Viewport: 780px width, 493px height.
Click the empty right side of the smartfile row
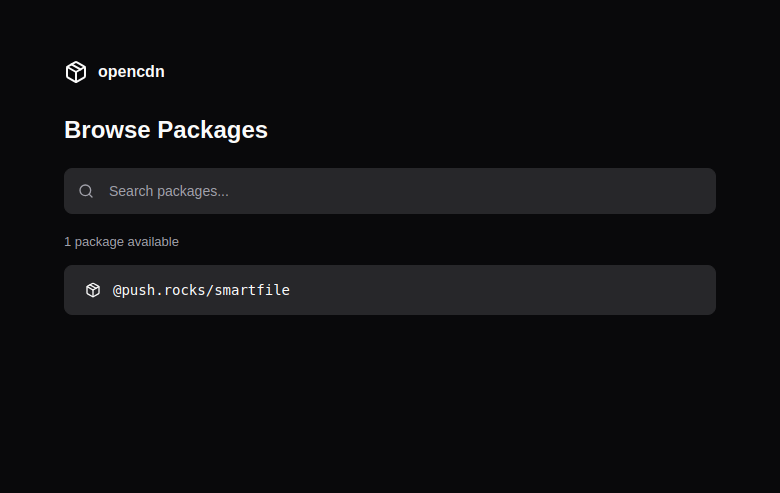click(600, 290)
